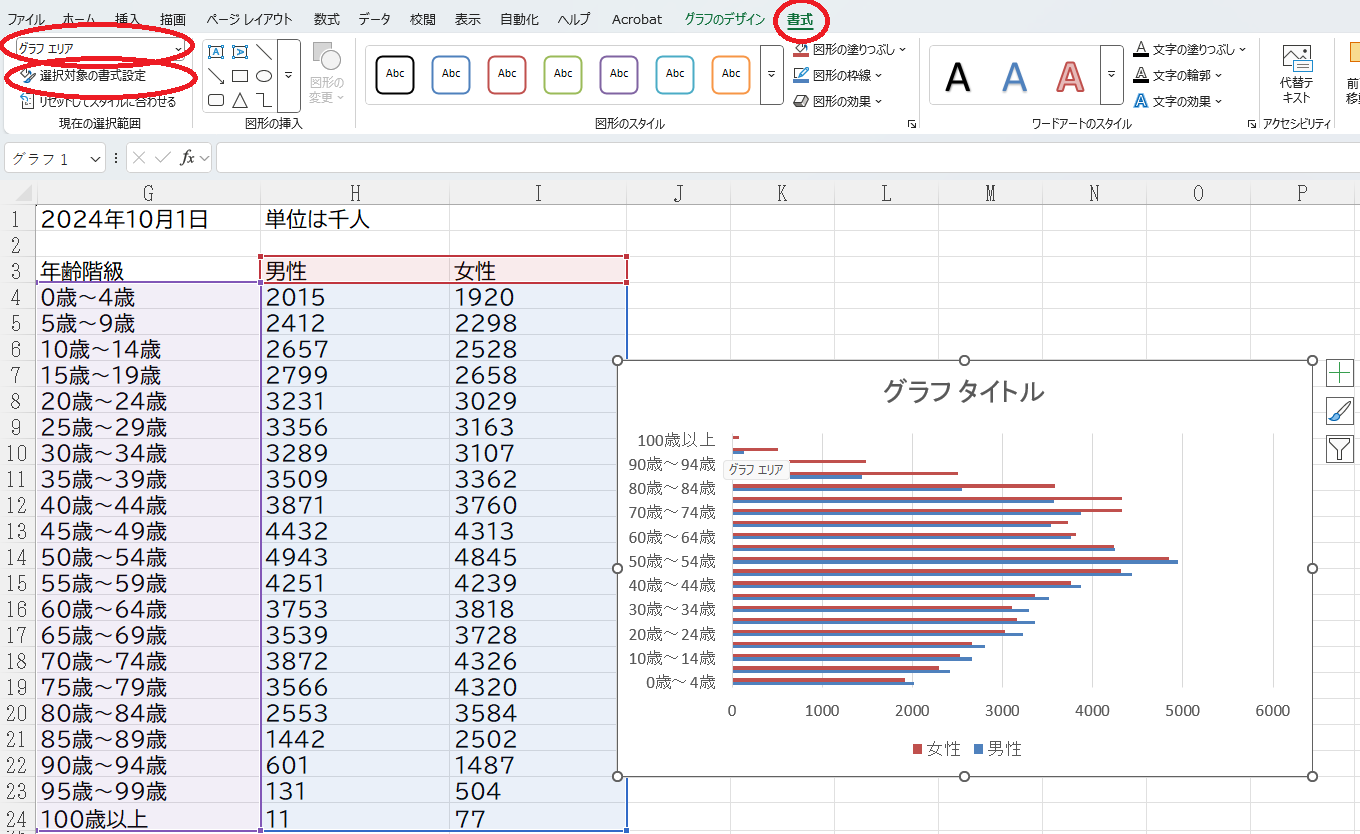Open Chart Styles brush button
This screenshot has height=834, width=1360.
(x=1340, y=411)
